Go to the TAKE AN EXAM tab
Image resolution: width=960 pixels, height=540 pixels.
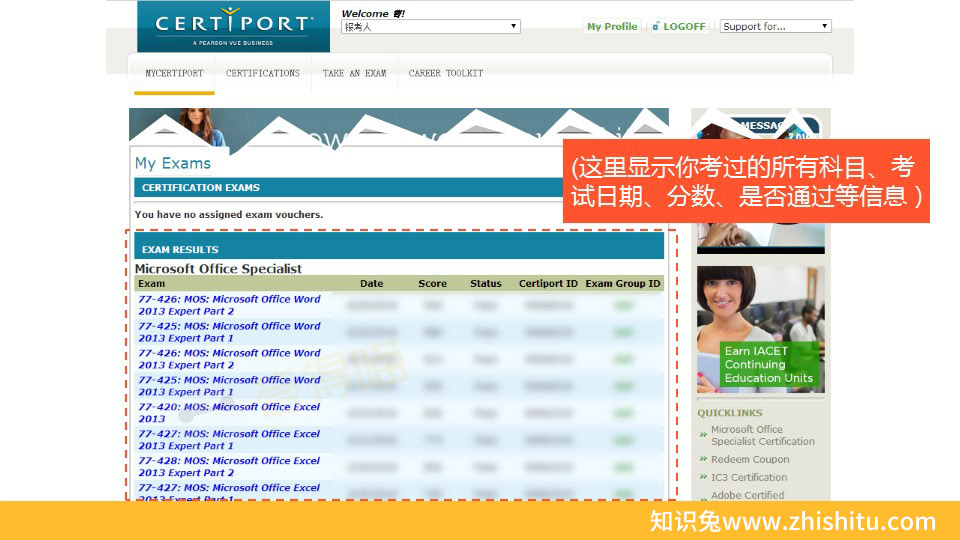[354, 73]
